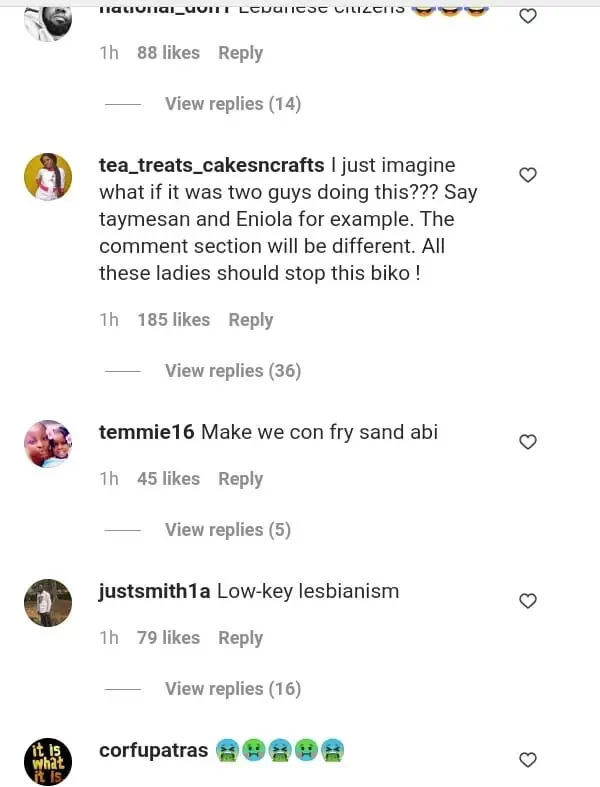This screenshot has width=600, height=787.
Task: Like the top Lebanese citizens comment
Action: coord(528,16)
